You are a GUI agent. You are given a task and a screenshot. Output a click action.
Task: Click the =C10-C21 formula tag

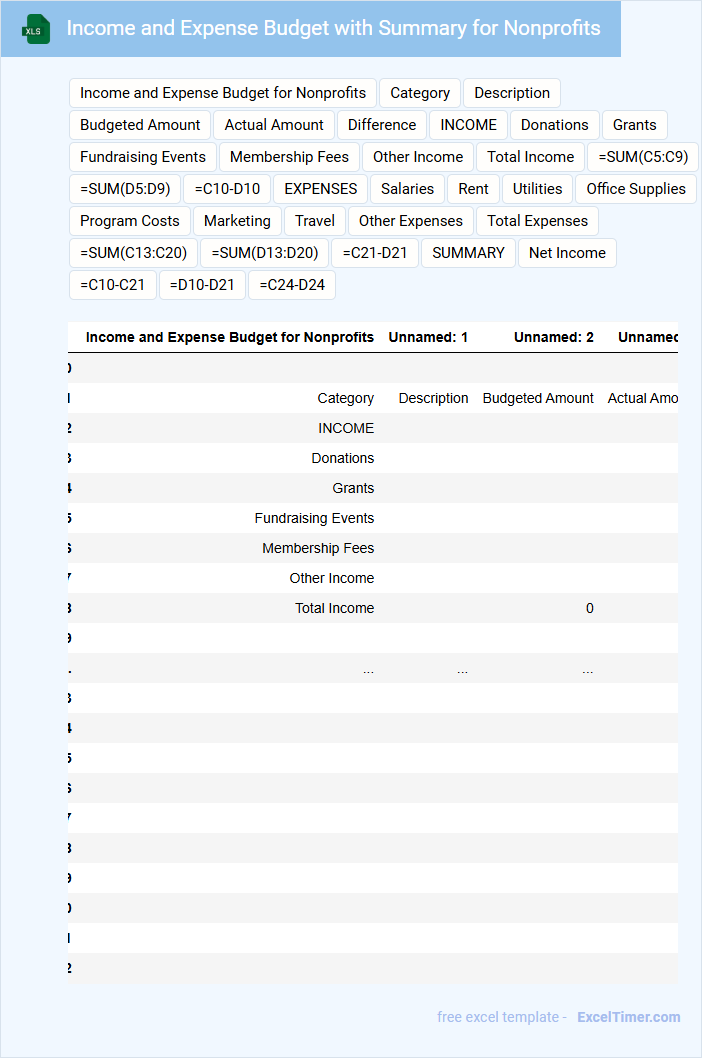pyautogui.click(x=113, y=285)
